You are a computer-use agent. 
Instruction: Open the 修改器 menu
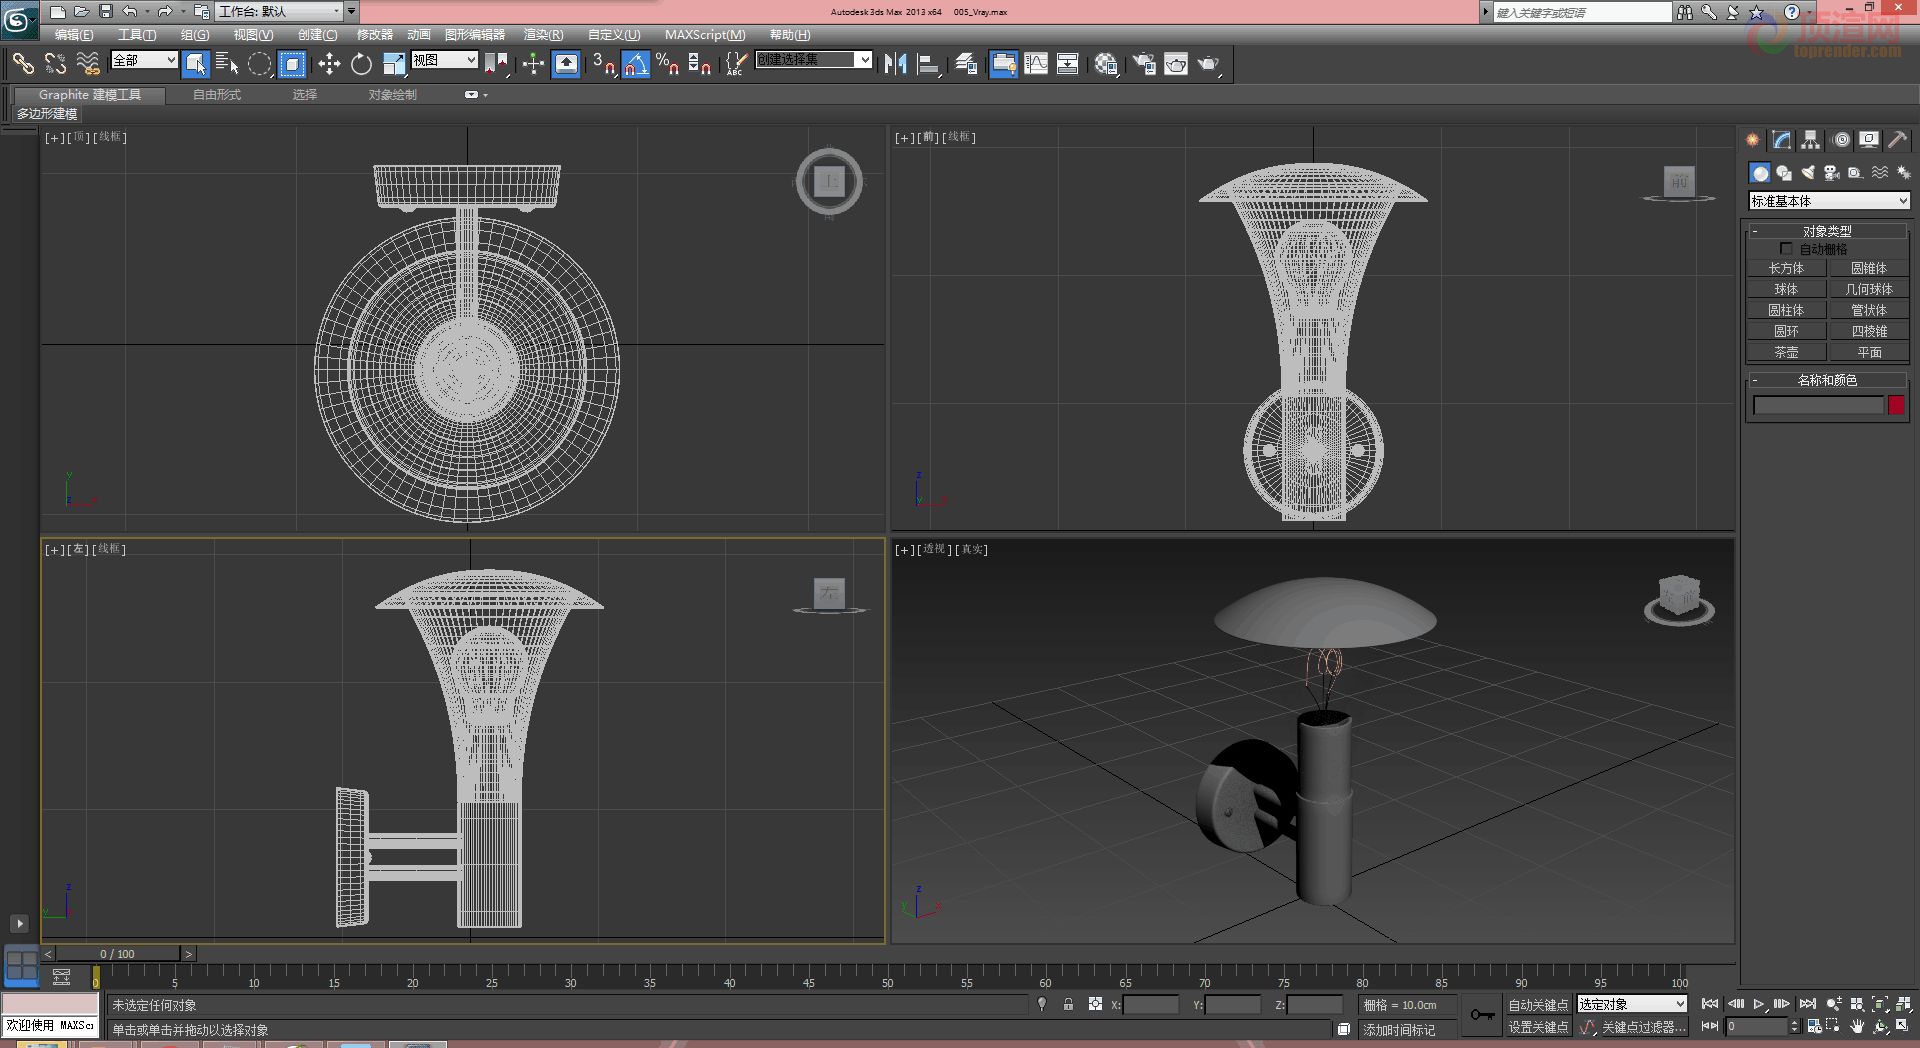[375, 35]
